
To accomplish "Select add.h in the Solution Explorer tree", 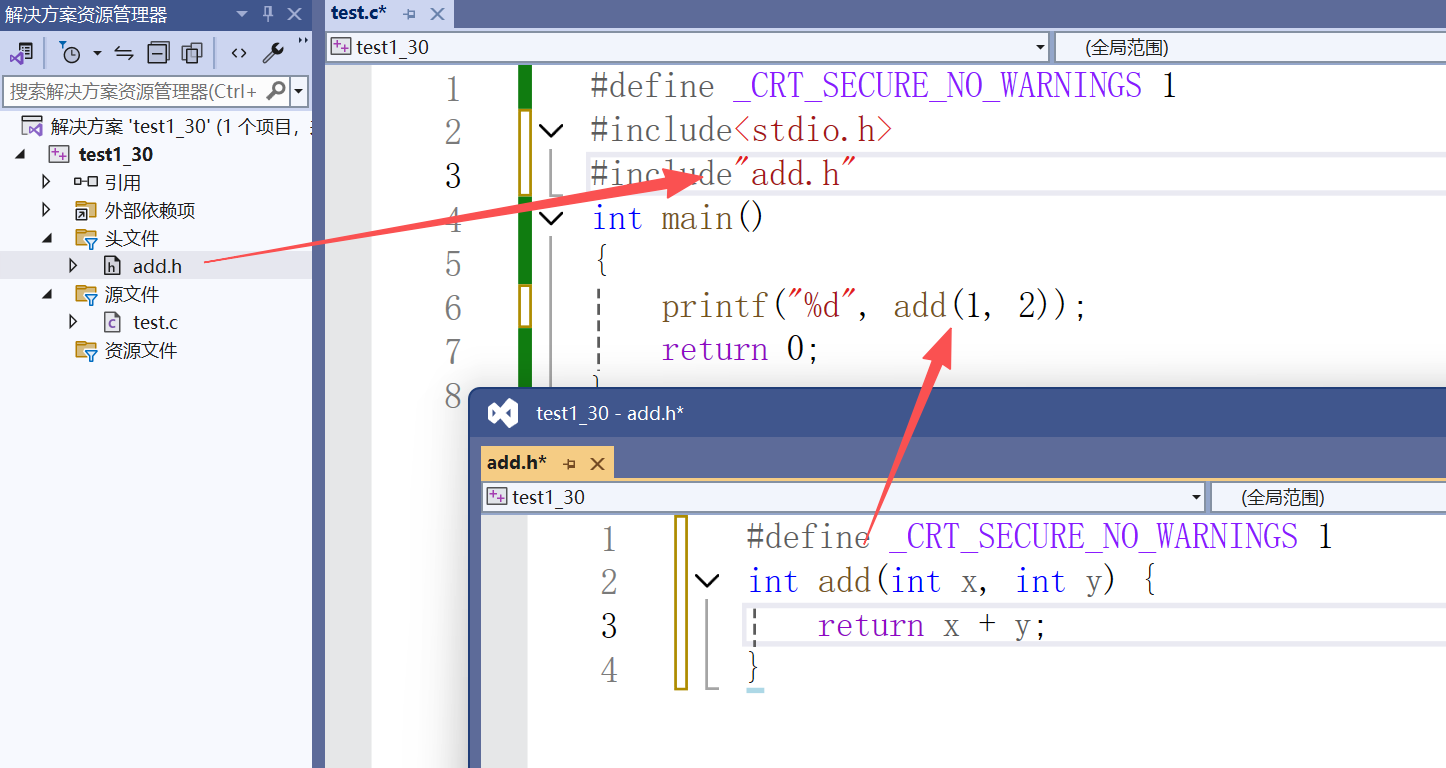I will 156,266.
